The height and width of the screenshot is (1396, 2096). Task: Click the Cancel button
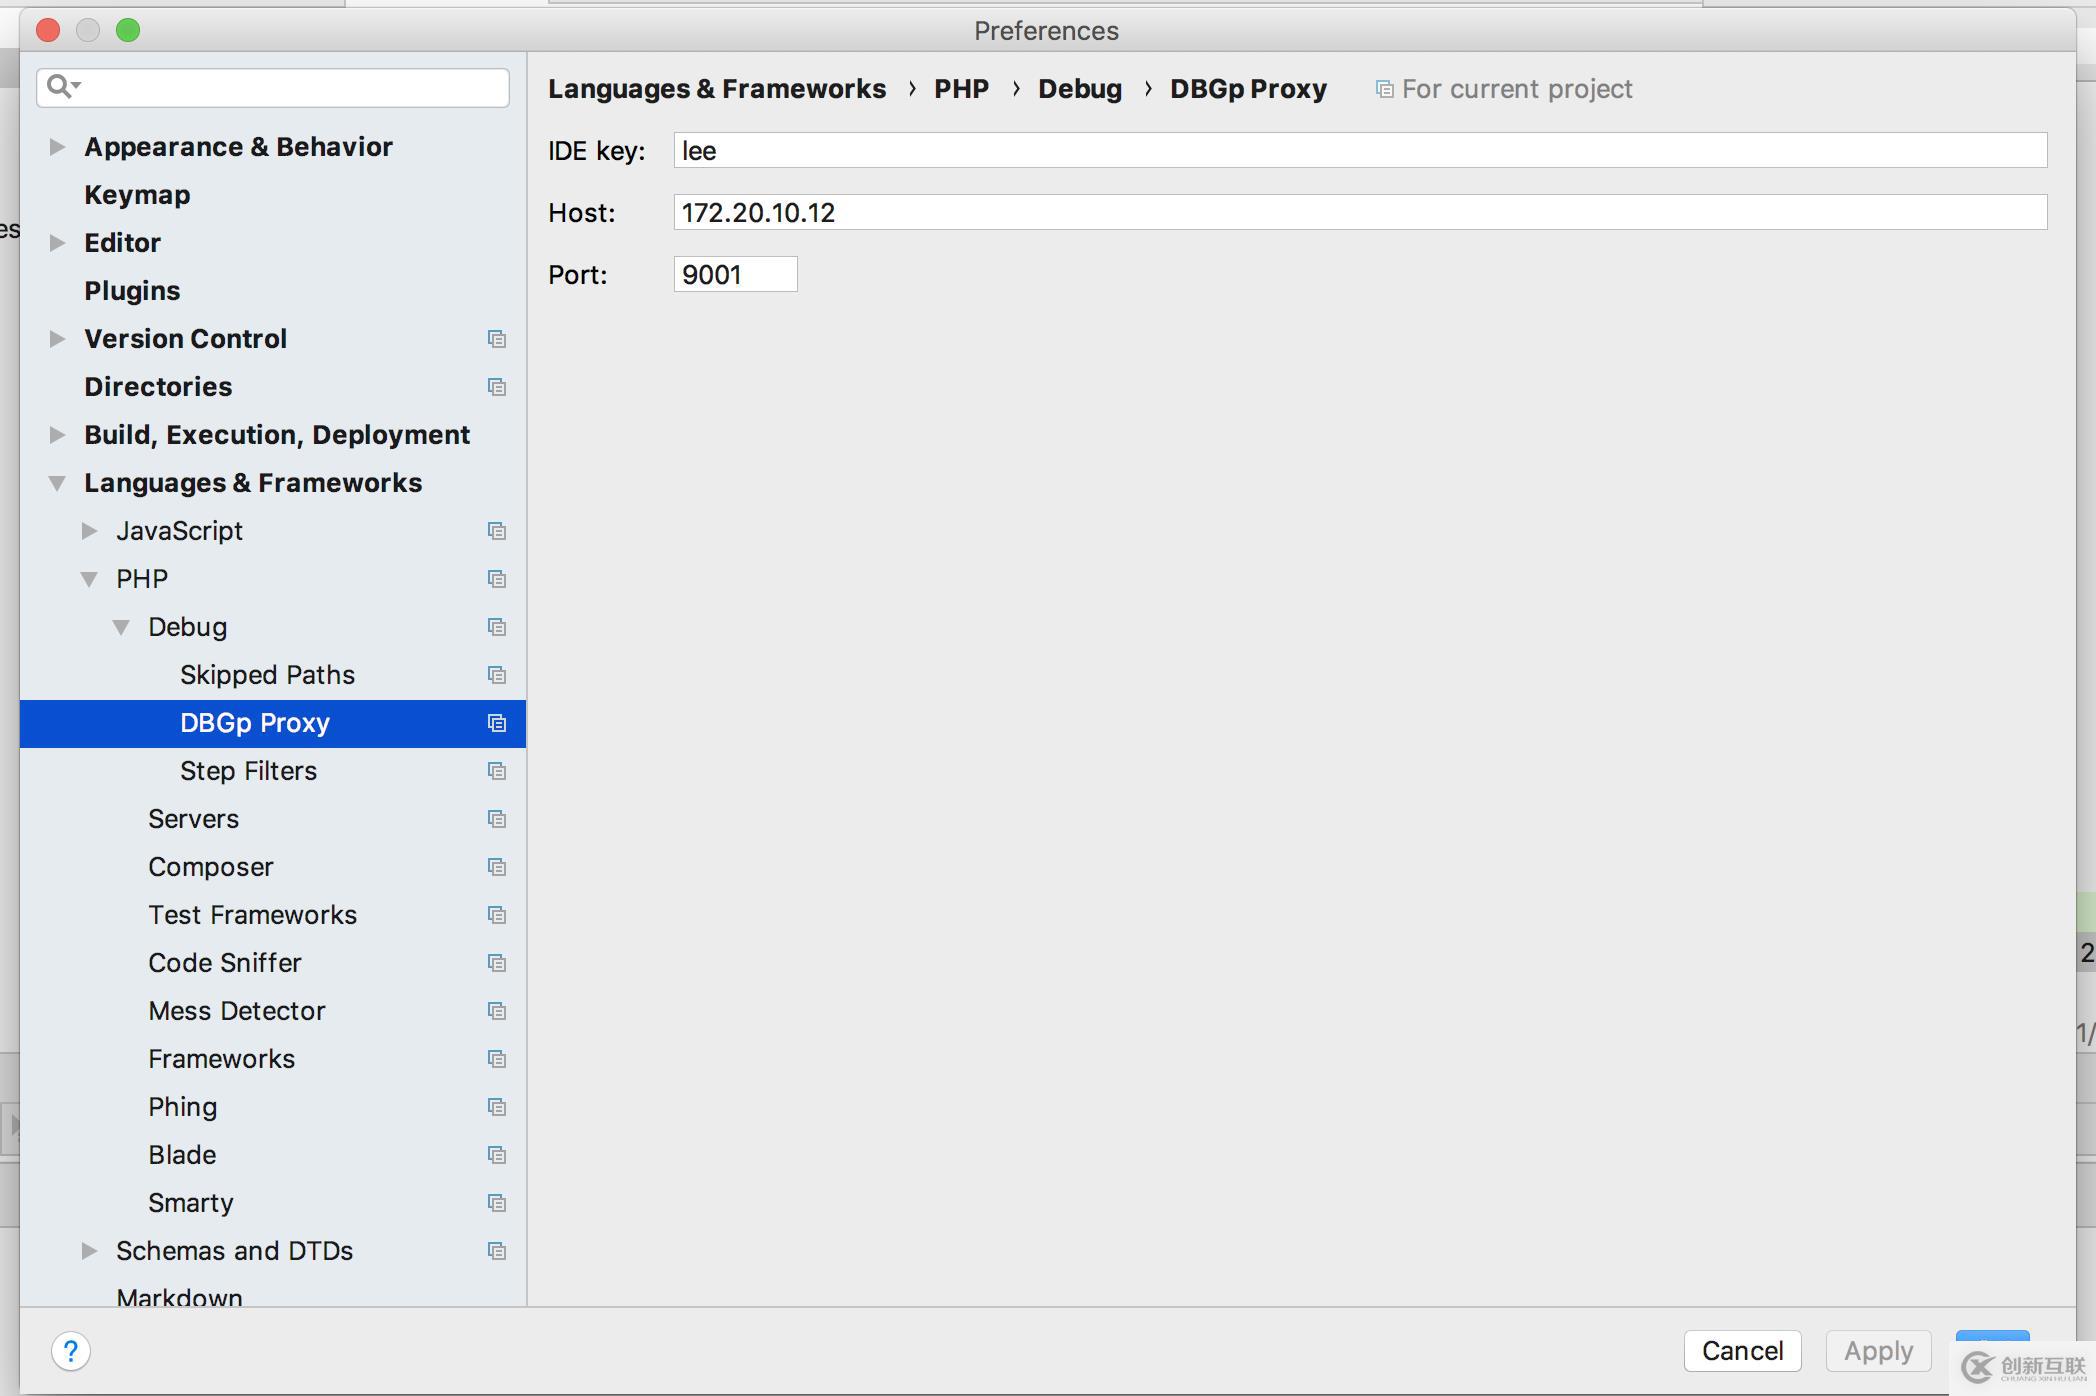(x=1739, y=1349)
